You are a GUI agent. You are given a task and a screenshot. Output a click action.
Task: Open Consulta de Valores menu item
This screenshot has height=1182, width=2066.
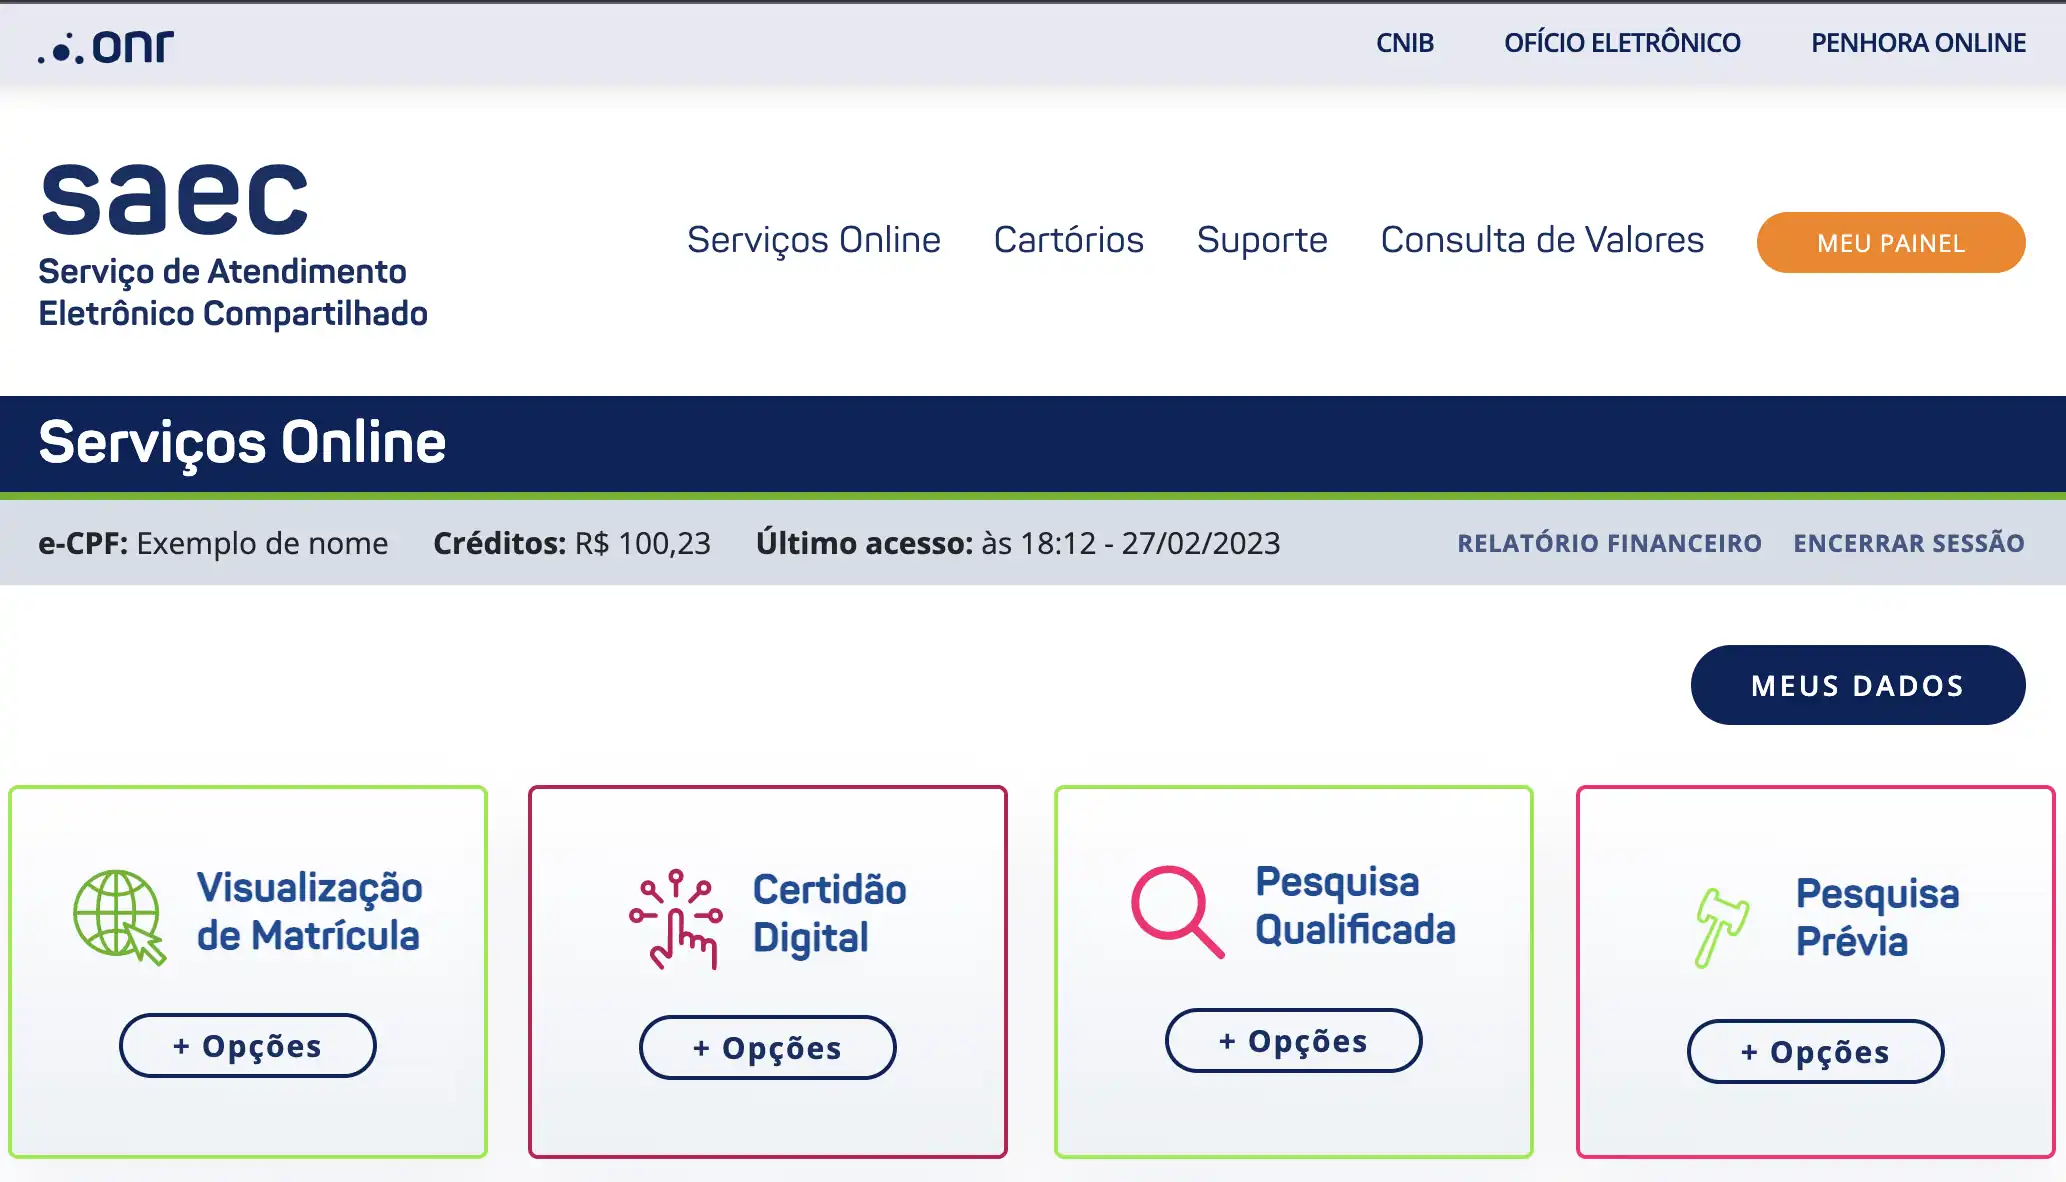[1542, 240]
